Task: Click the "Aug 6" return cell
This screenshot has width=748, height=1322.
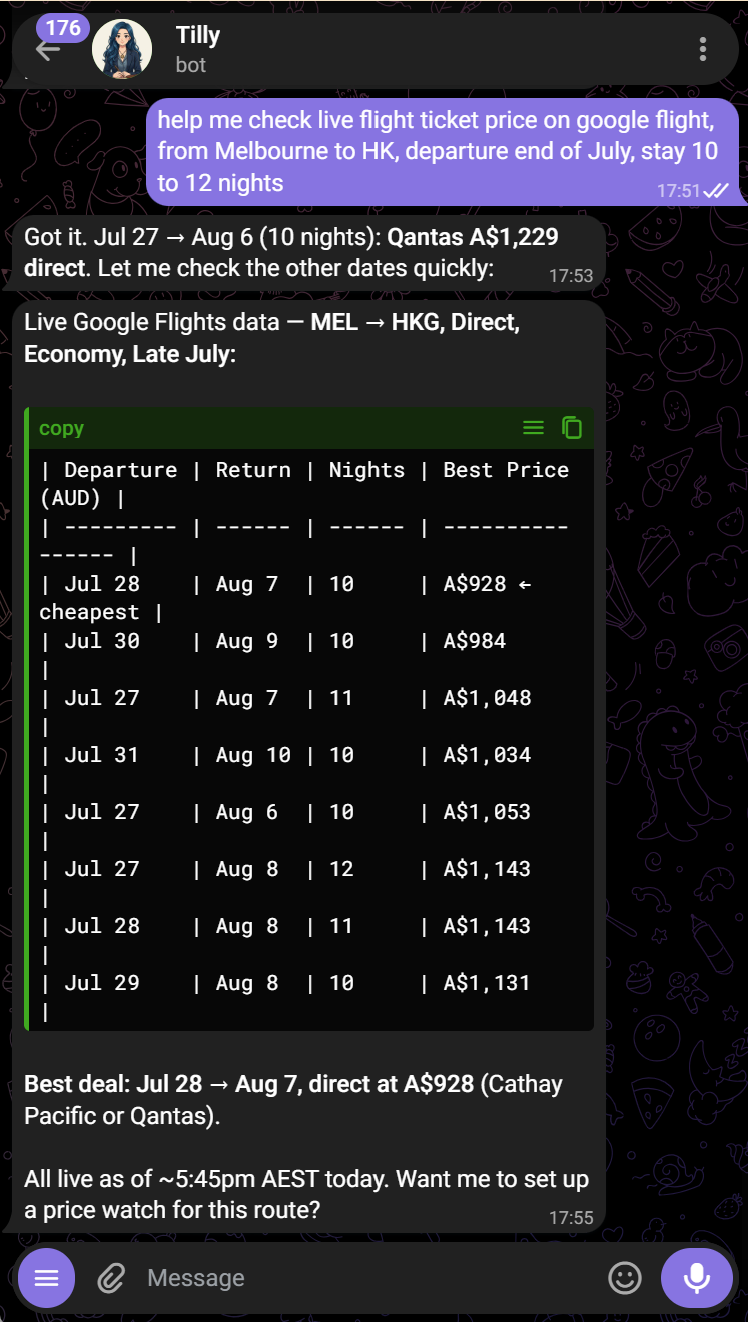Action: pos(247,812)
